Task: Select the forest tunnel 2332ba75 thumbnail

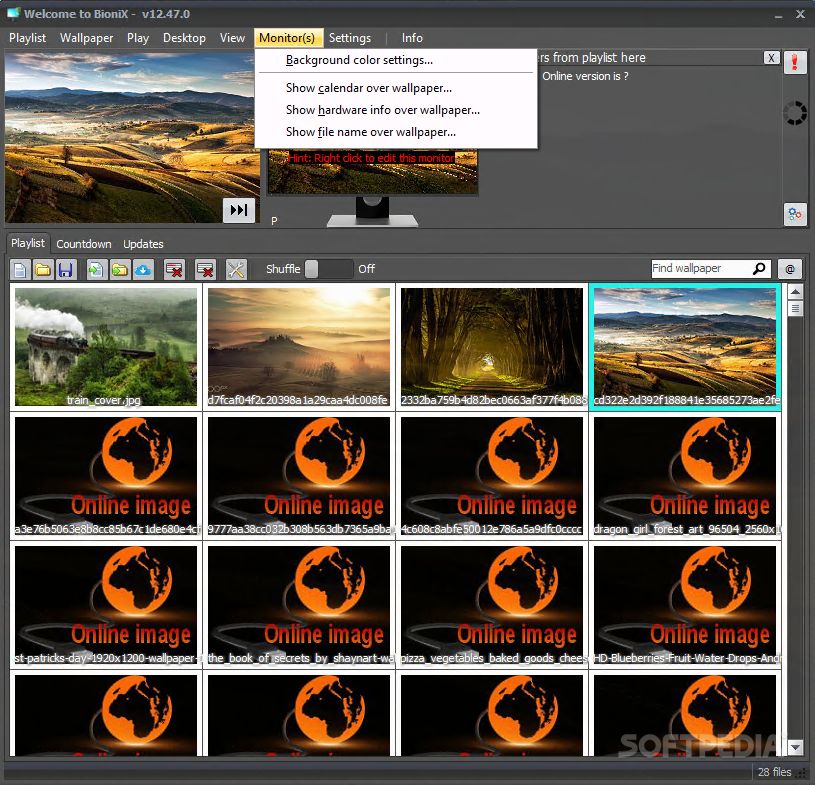Action: [492, 347]
